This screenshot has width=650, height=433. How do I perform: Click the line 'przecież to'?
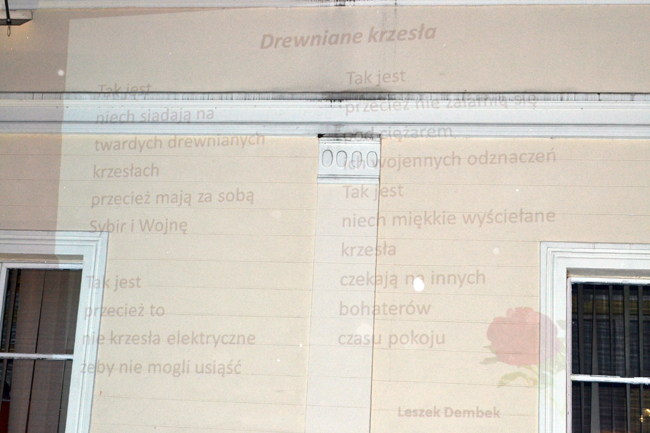[x=125, y=311]
